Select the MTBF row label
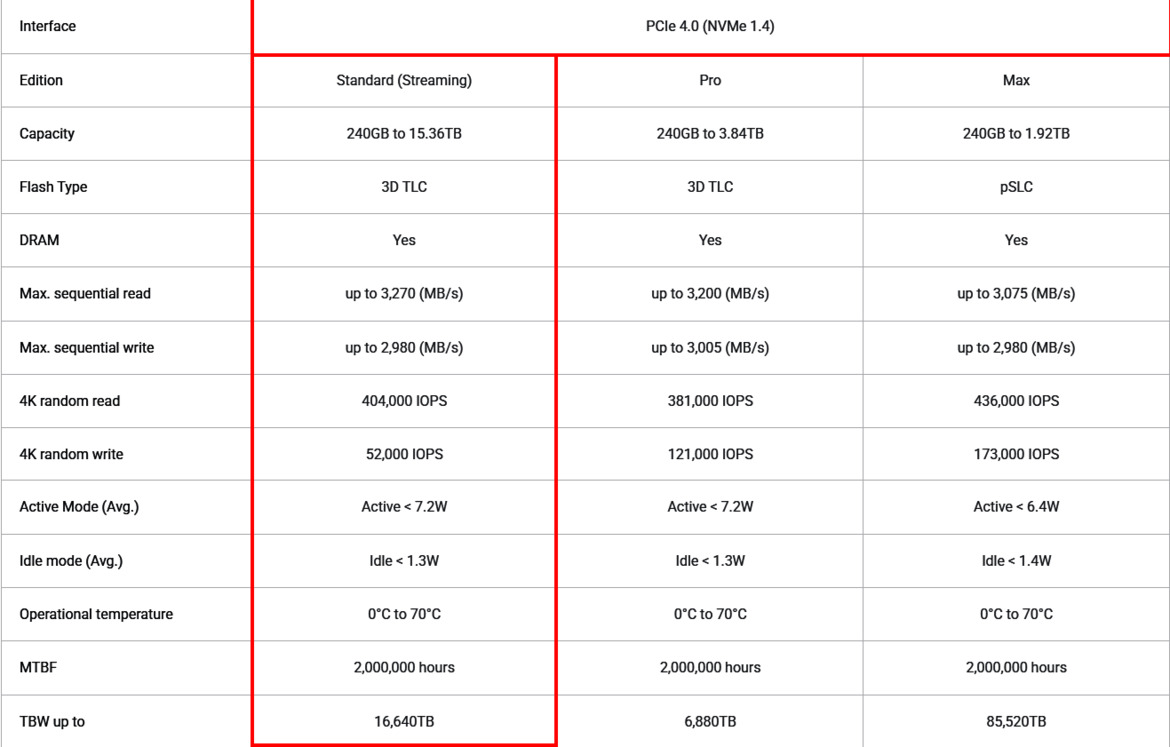 click(x=38, y=667)
